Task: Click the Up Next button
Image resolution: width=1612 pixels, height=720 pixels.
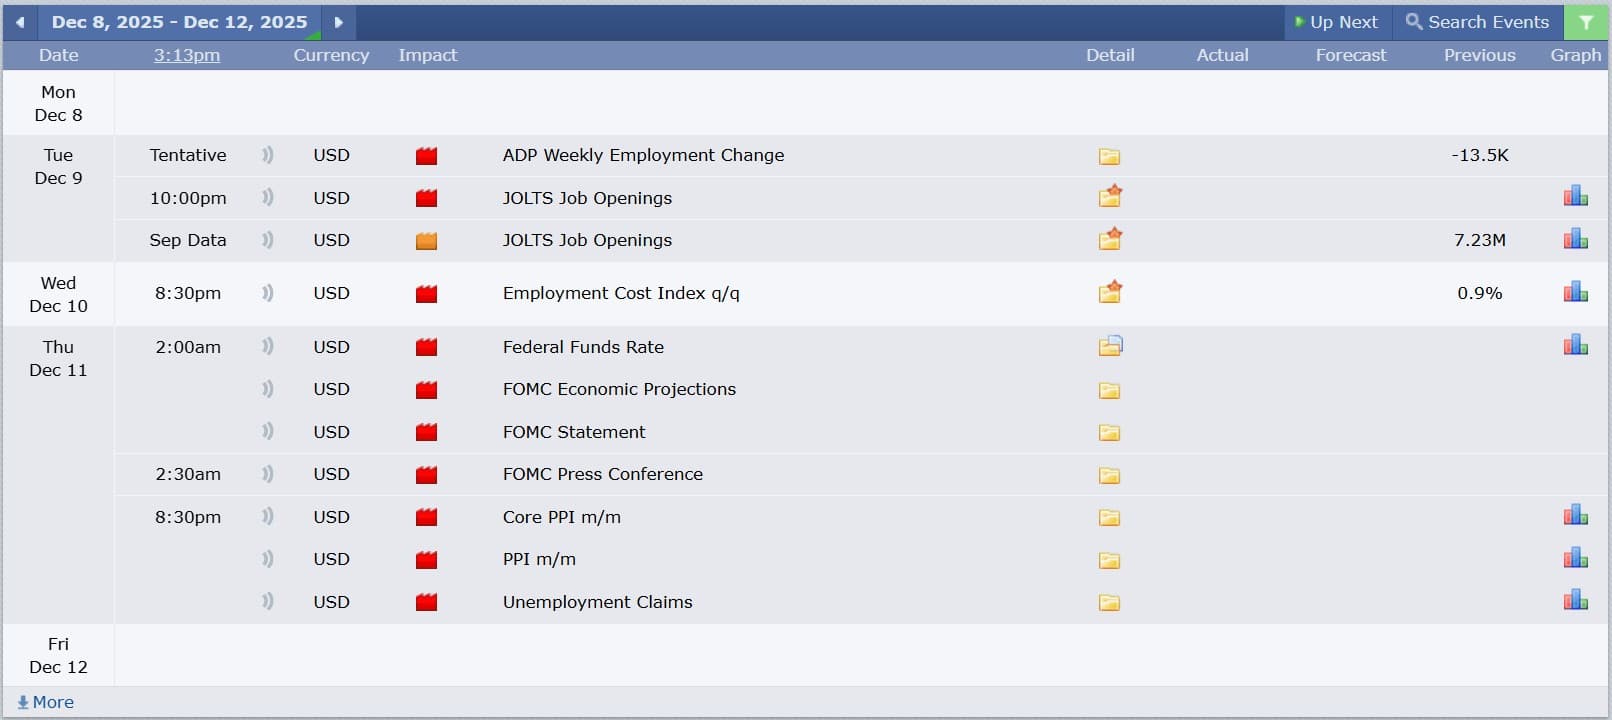Action: coord(1336,22)
